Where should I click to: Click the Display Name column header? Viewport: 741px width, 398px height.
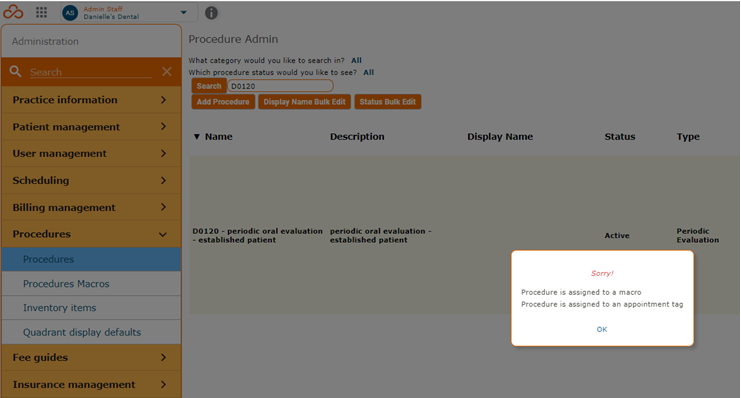[x=500, y=137]
